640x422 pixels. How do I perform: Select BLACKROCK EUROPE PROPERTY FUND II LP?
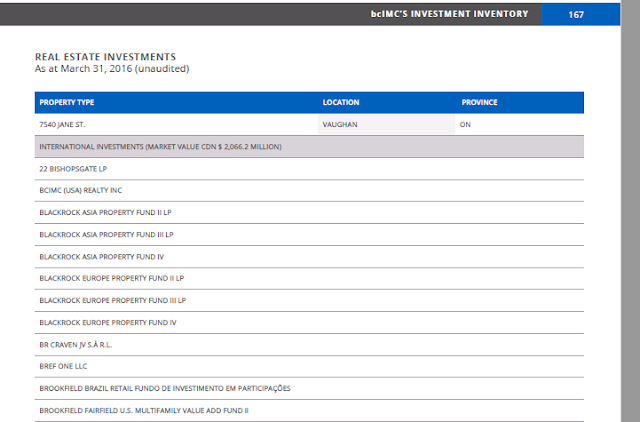click(309, 278)
